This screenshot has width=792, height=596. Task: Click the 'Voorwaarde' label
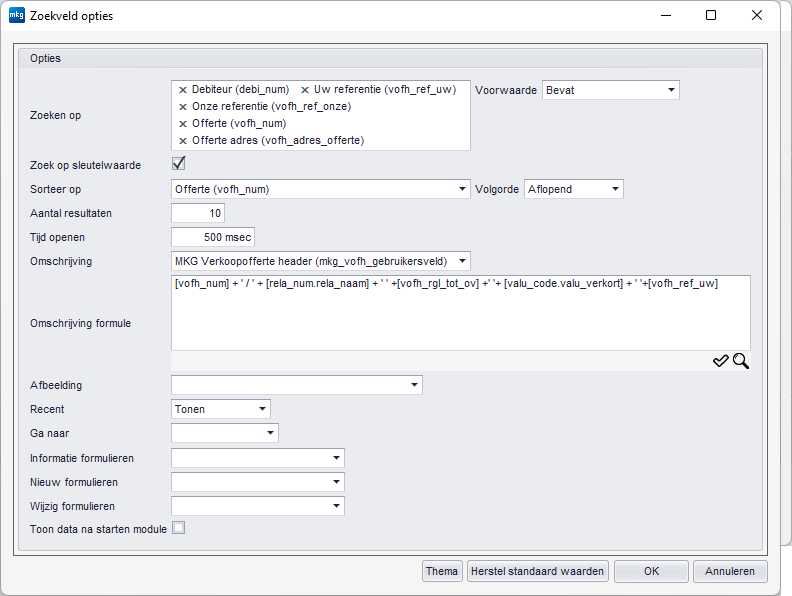click(506, 90)
